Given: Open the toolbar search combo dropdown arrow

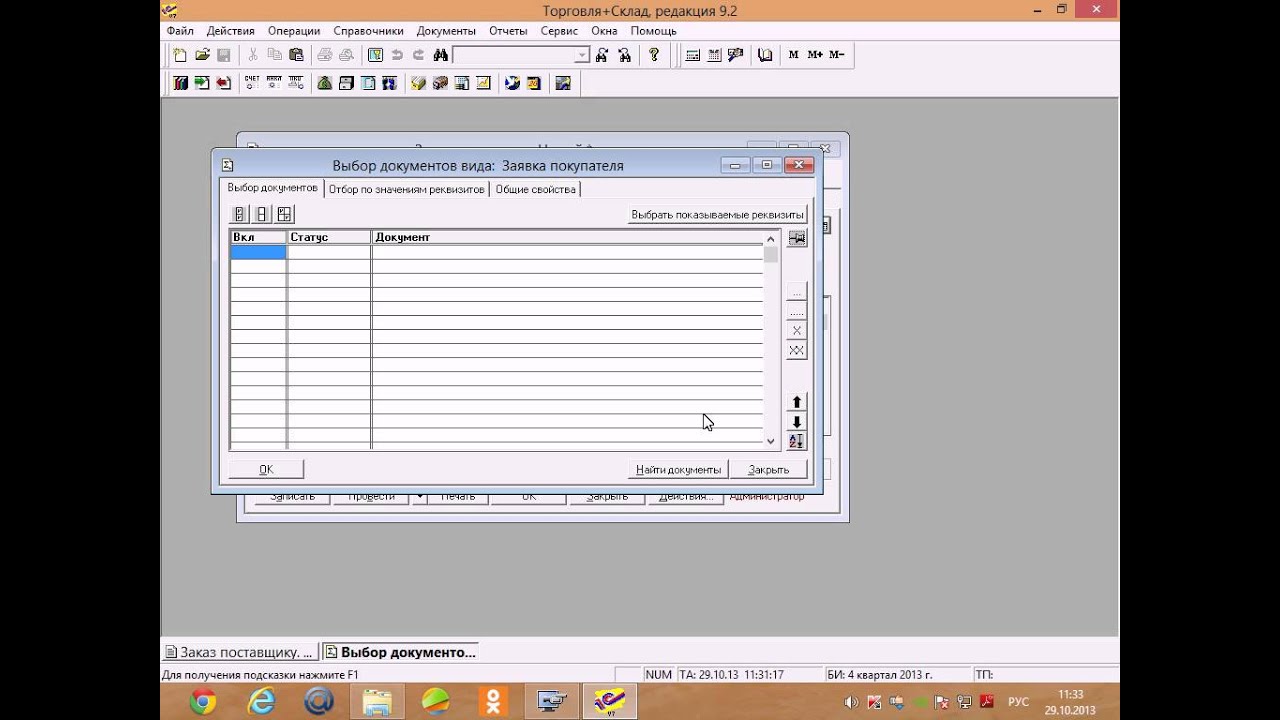Looking at the screenshot, I should coord(582,55).
